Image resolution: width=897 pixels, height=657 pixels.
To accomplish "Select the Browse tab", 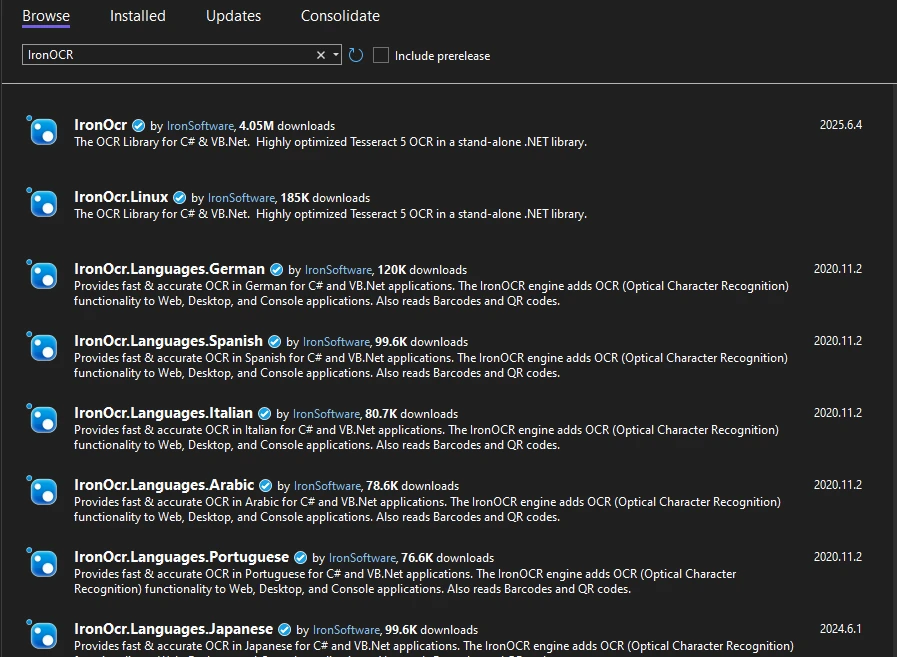I will [x=46, y=16].
